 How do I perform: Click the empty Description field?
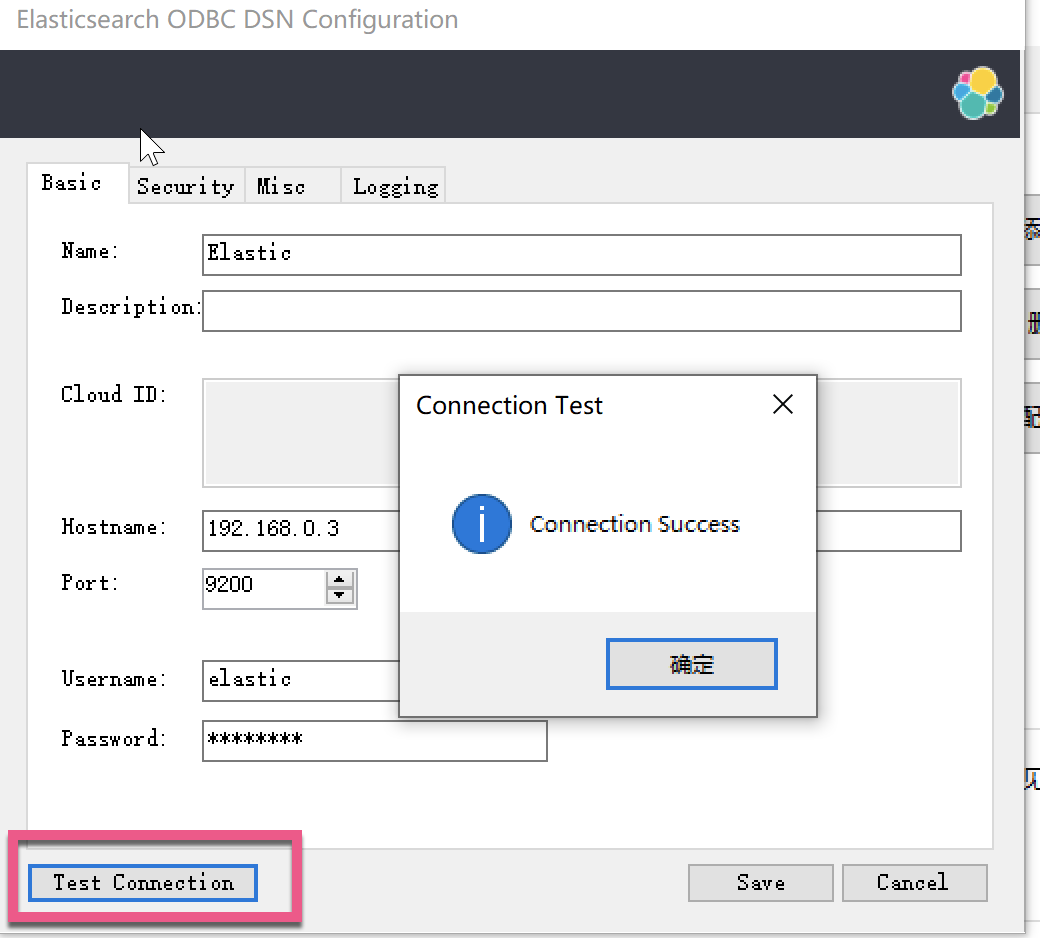click(582, 310)
